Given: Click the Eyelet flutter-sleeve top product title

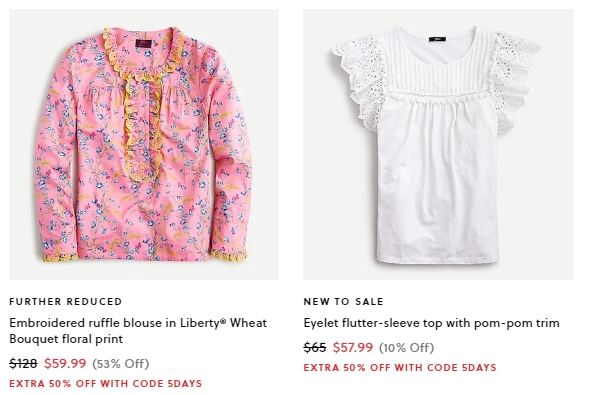Looking at the screenshot, I should (x=432, y=323).
